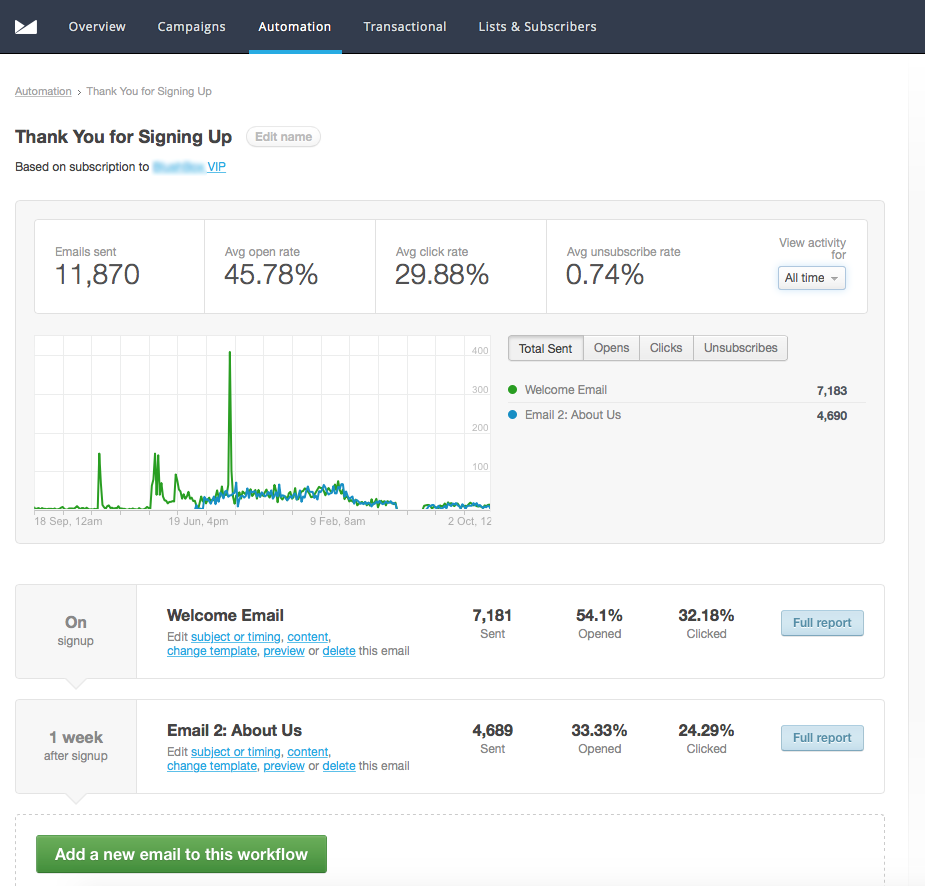
Task: Go to the Campaigns tab
Action: point(191,27)
